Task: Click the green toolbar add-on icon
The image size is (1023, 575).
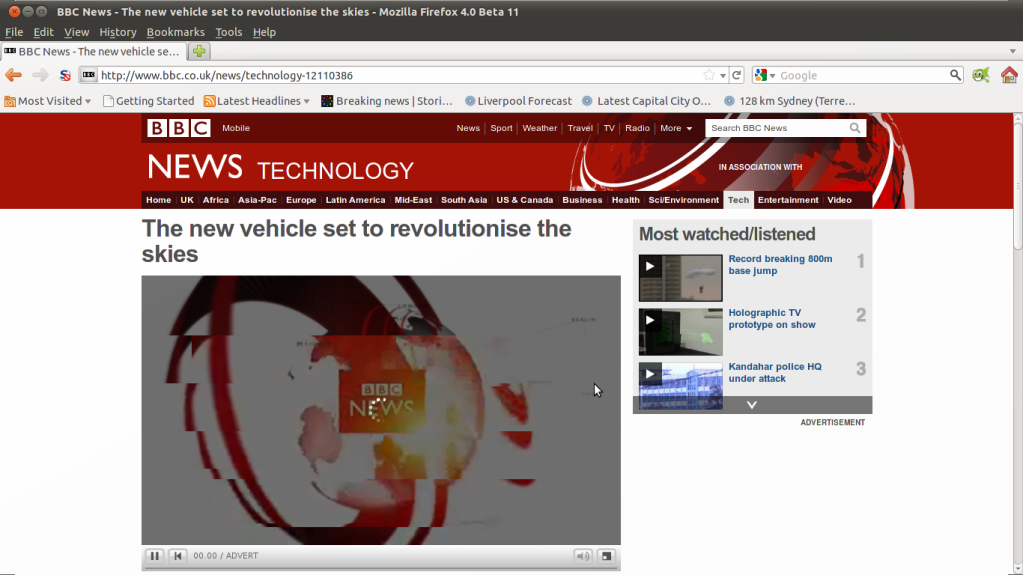Action: (x=981, y=75)
